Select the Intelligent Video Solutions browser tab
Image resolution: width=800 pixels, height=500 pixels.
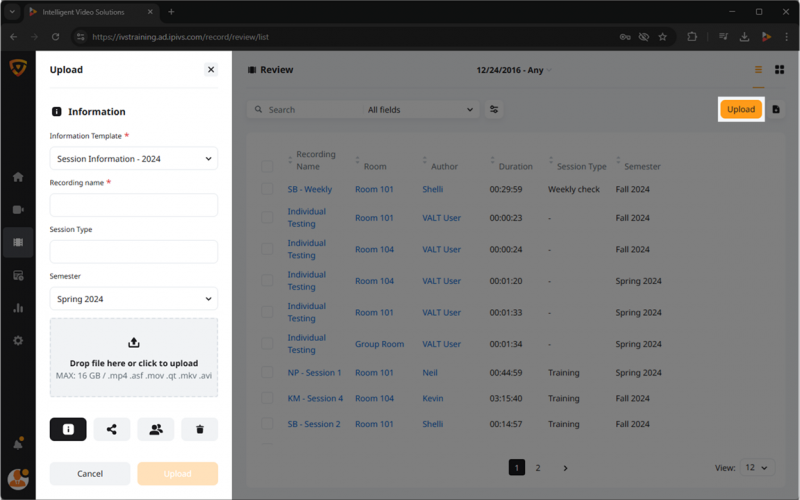coord(91,12)
